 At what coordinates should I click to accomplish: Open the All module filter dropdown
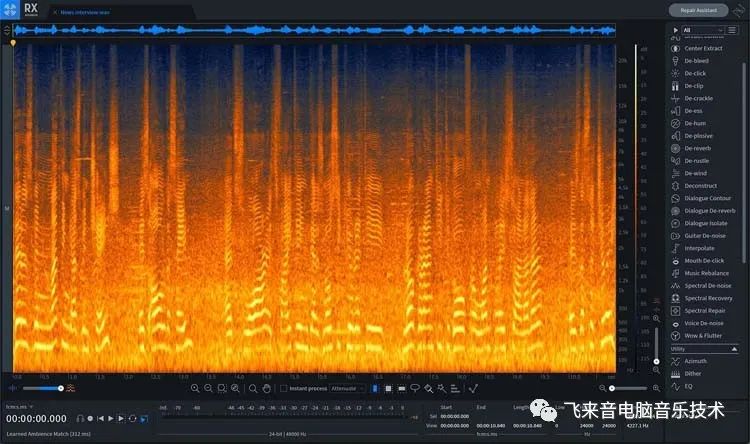pyautogui.click(x=703, y=30)
